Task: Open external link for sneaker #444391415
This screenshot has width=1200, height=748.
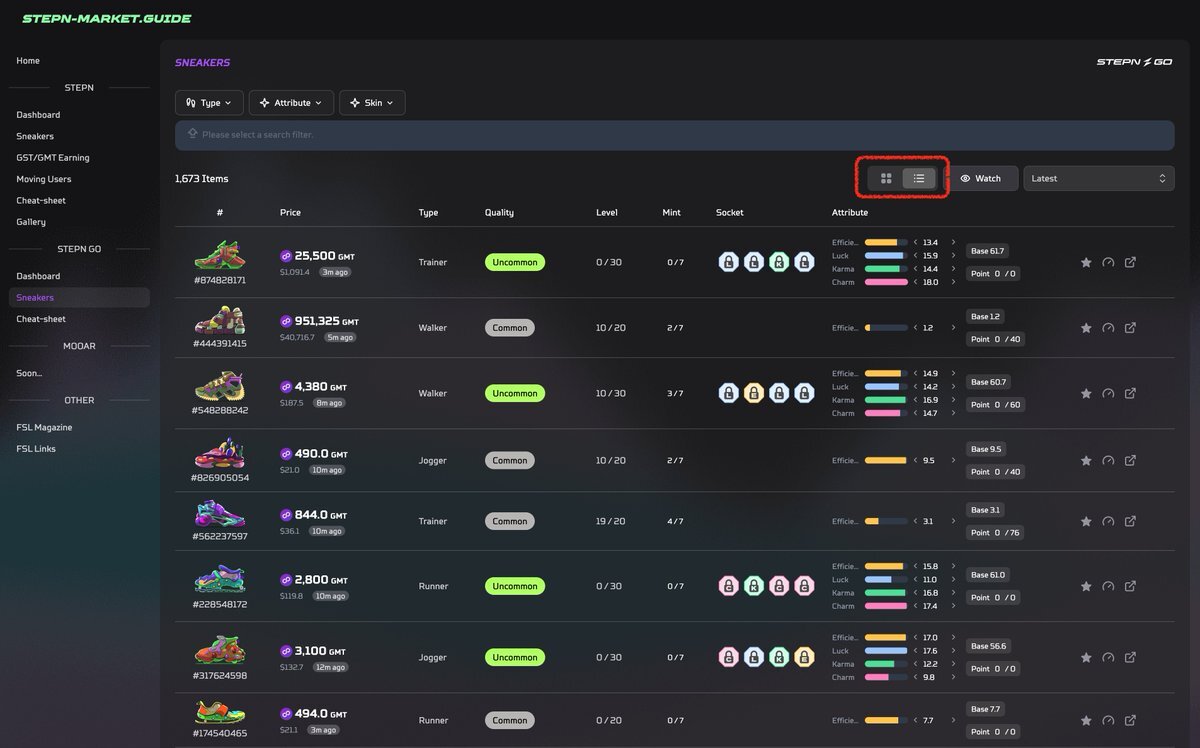Action: coord(1130,327)
